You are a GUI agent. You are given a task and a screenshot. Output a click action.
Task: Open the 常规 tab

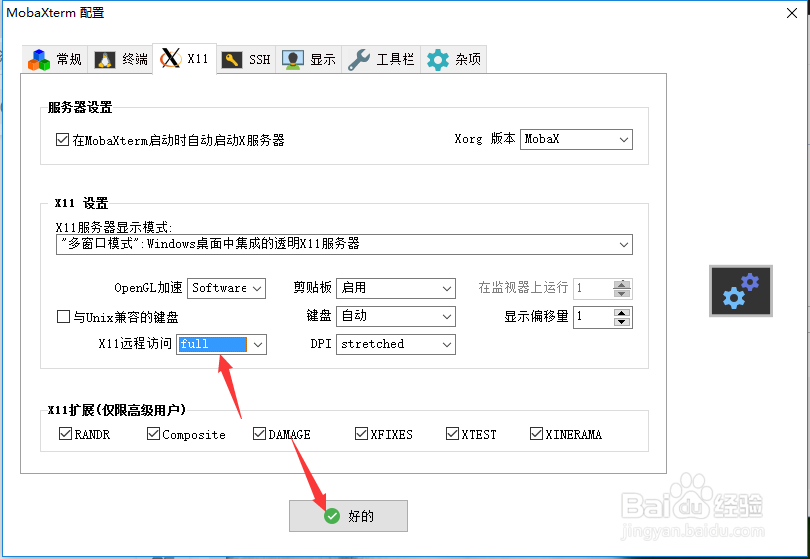(x=55, y=60)
